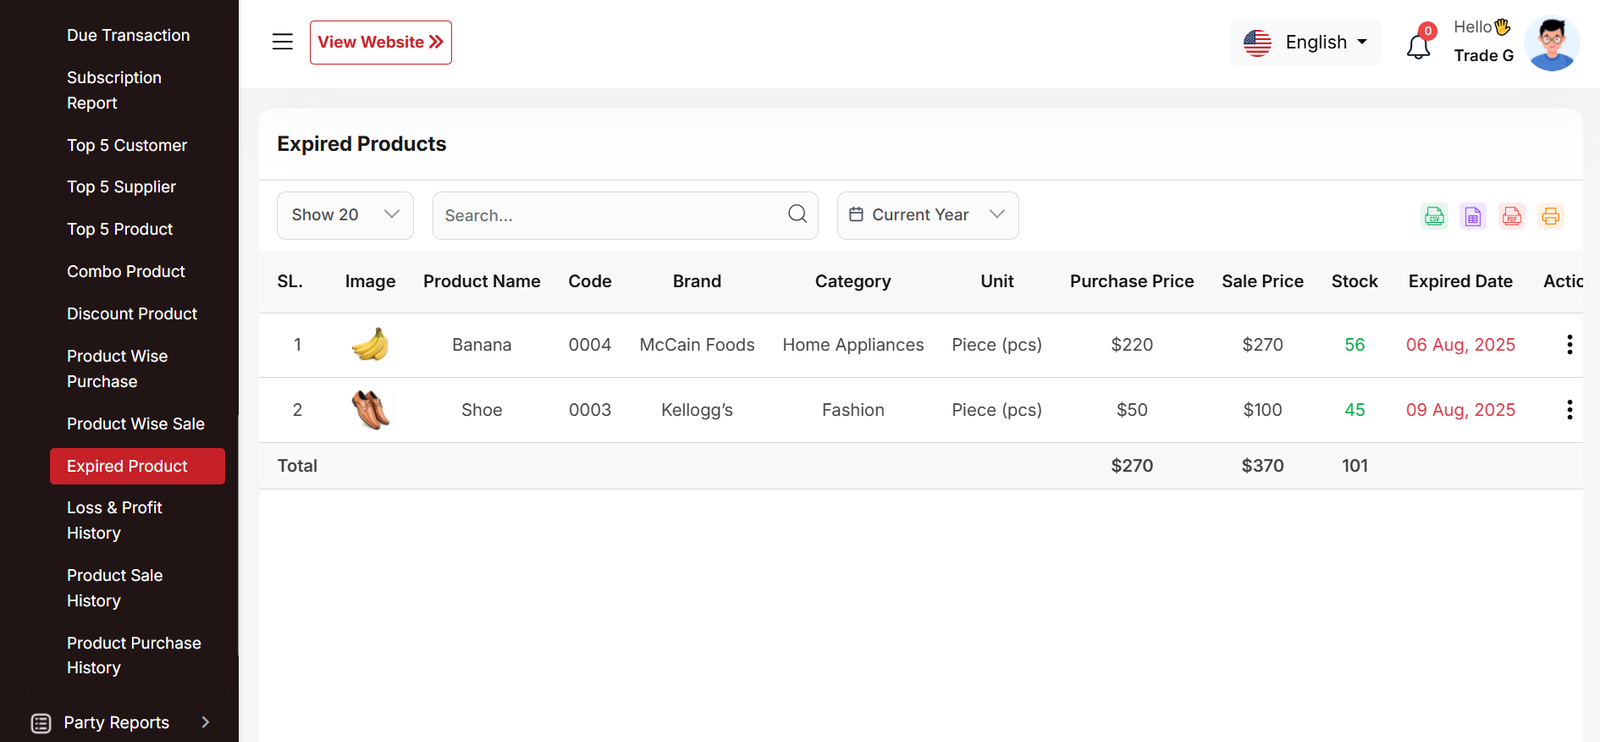Open actions menu for Shoe row
This screenshot has height=742, width=1600.
[1569, 410]
